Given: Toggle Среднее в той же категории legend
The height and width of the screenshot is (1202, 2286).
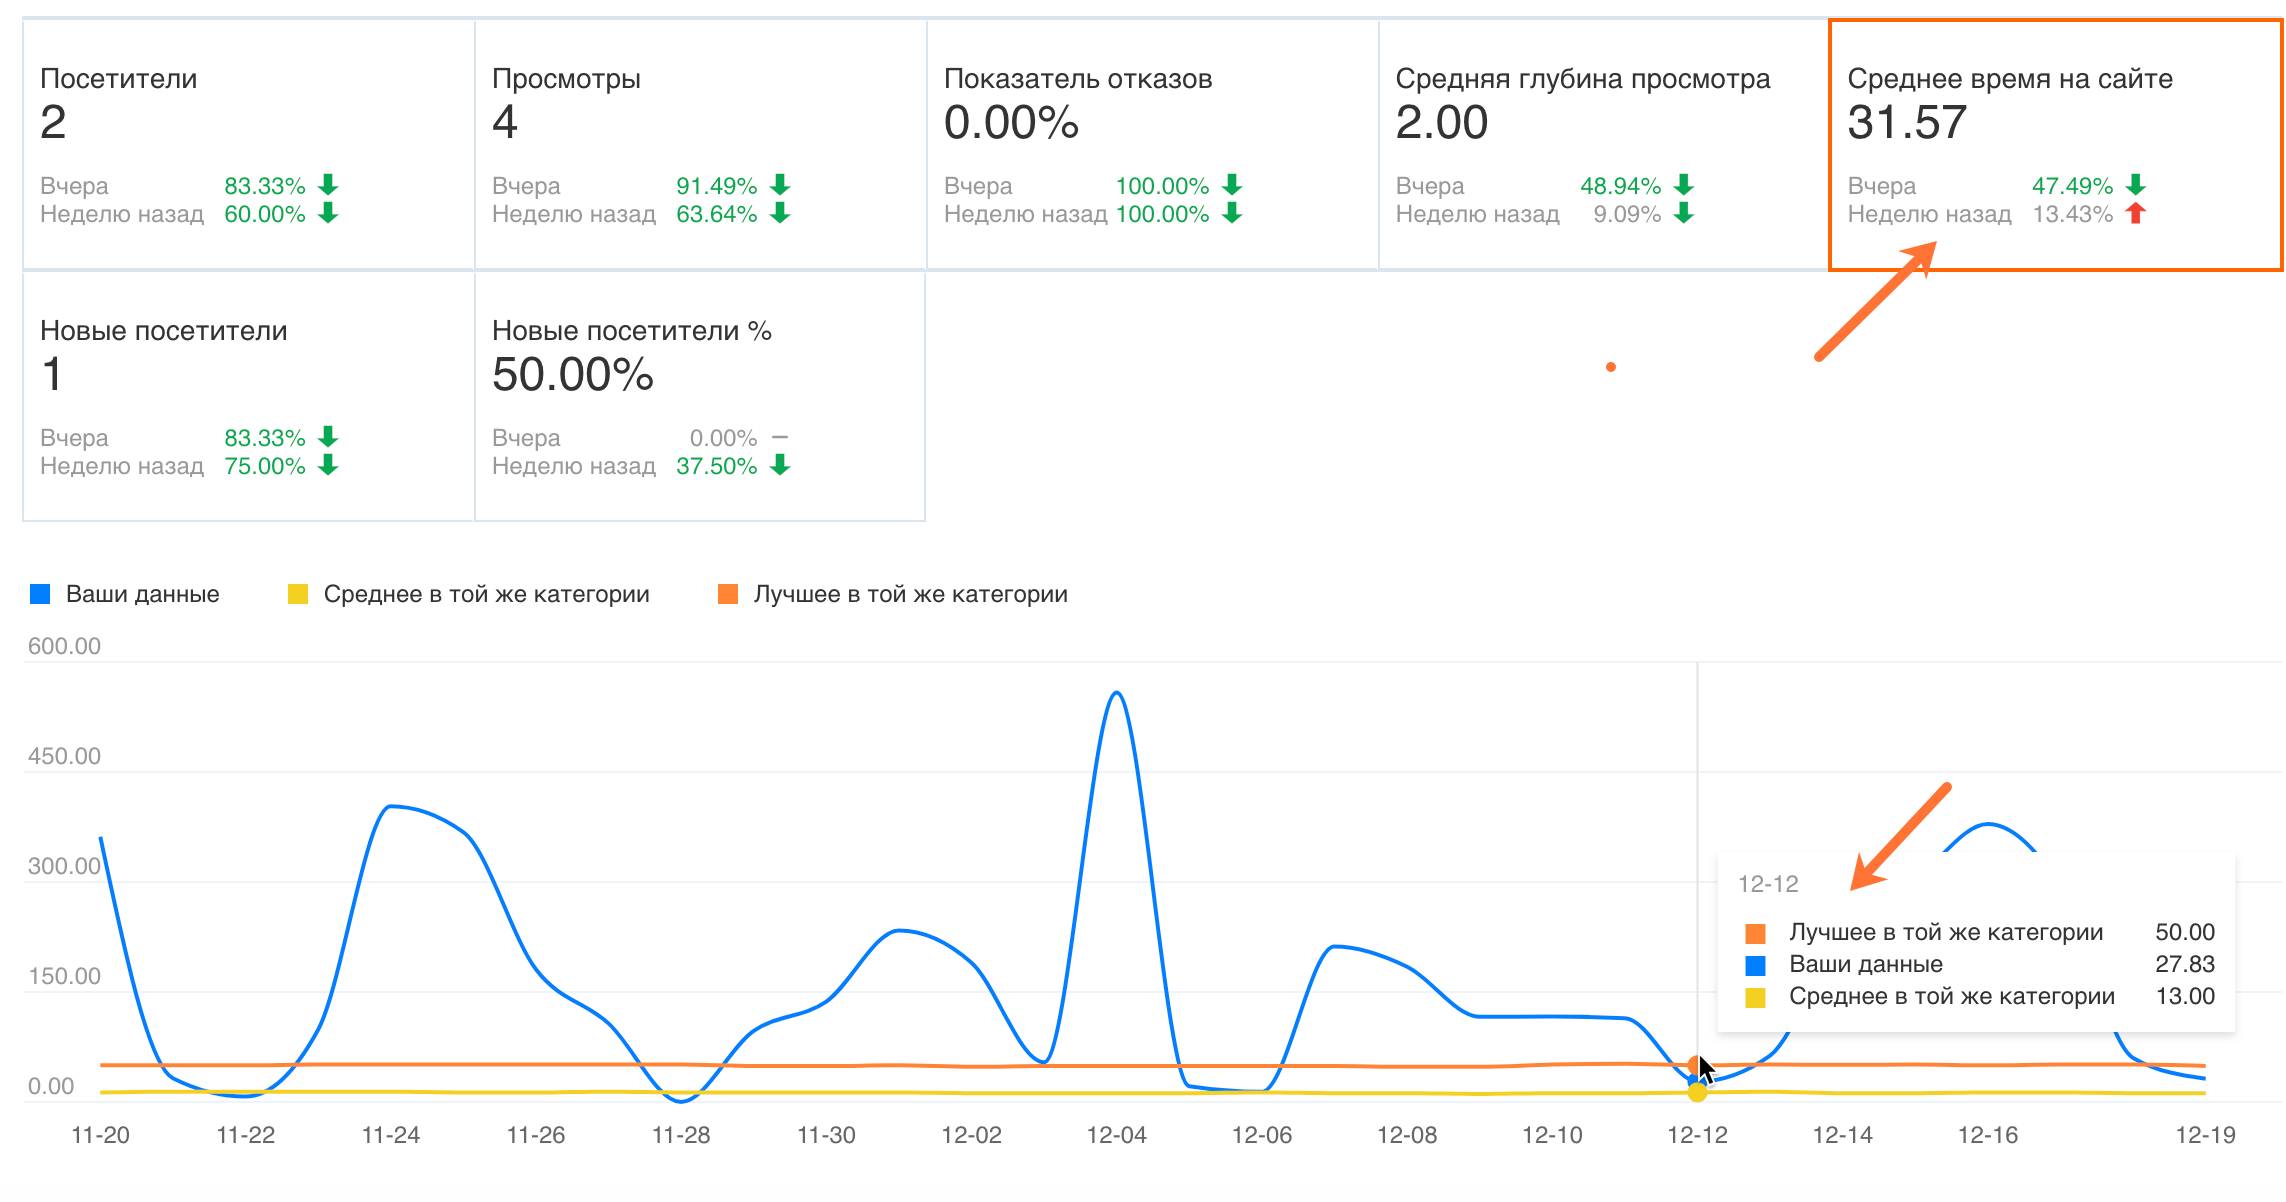Looking at the screenshot, I should coord(469,594).
